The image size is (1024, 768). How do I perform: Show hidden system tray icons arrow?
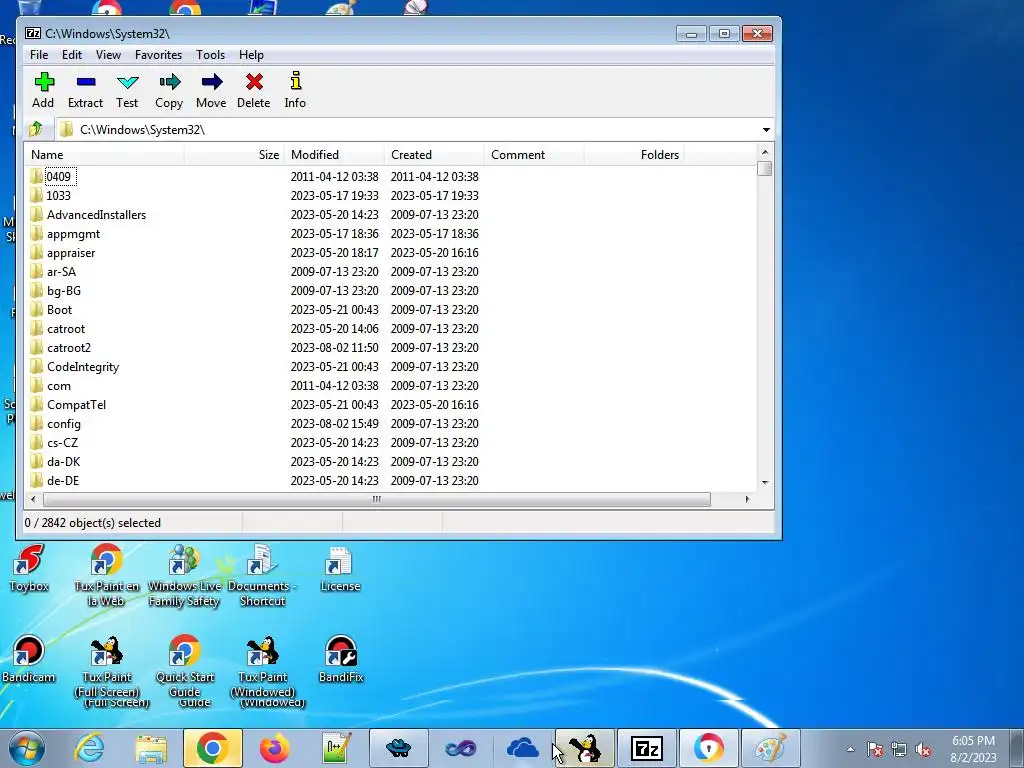(x=850, y=749)
